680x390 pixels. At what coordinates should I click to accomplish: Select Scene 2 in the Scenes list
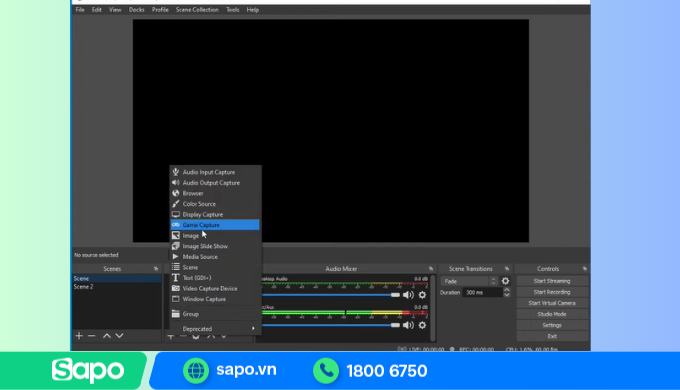tap(117, 287)
